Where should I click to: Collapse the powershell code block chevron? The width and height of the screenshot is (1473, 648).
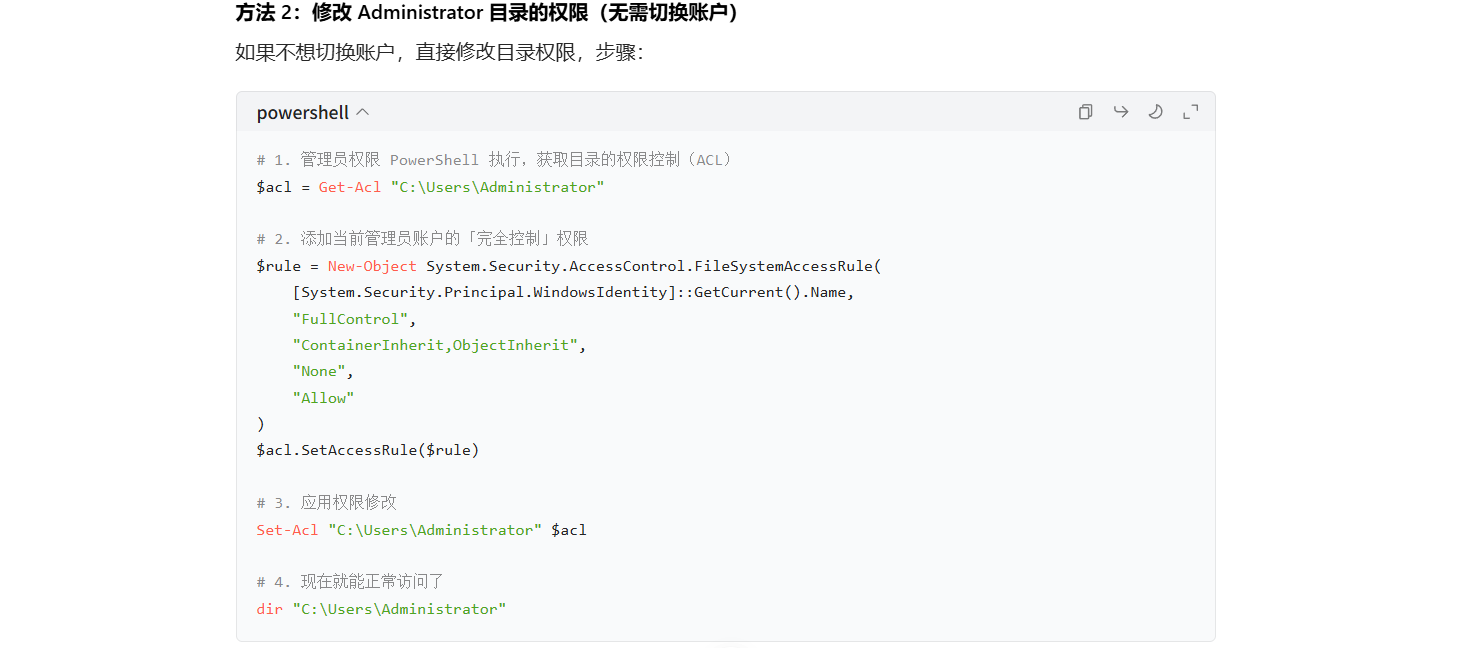coord(363,112)
